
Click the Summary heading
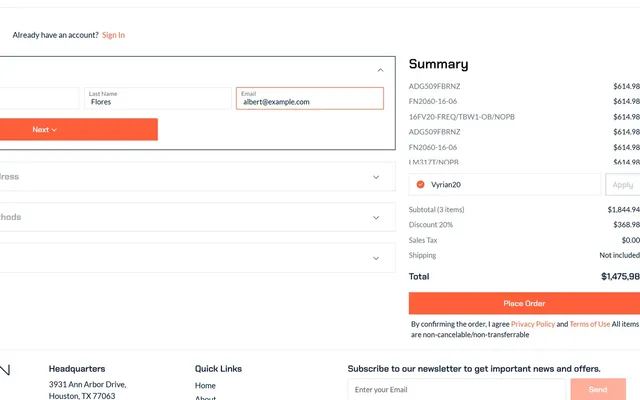click(x=438, y=64)
